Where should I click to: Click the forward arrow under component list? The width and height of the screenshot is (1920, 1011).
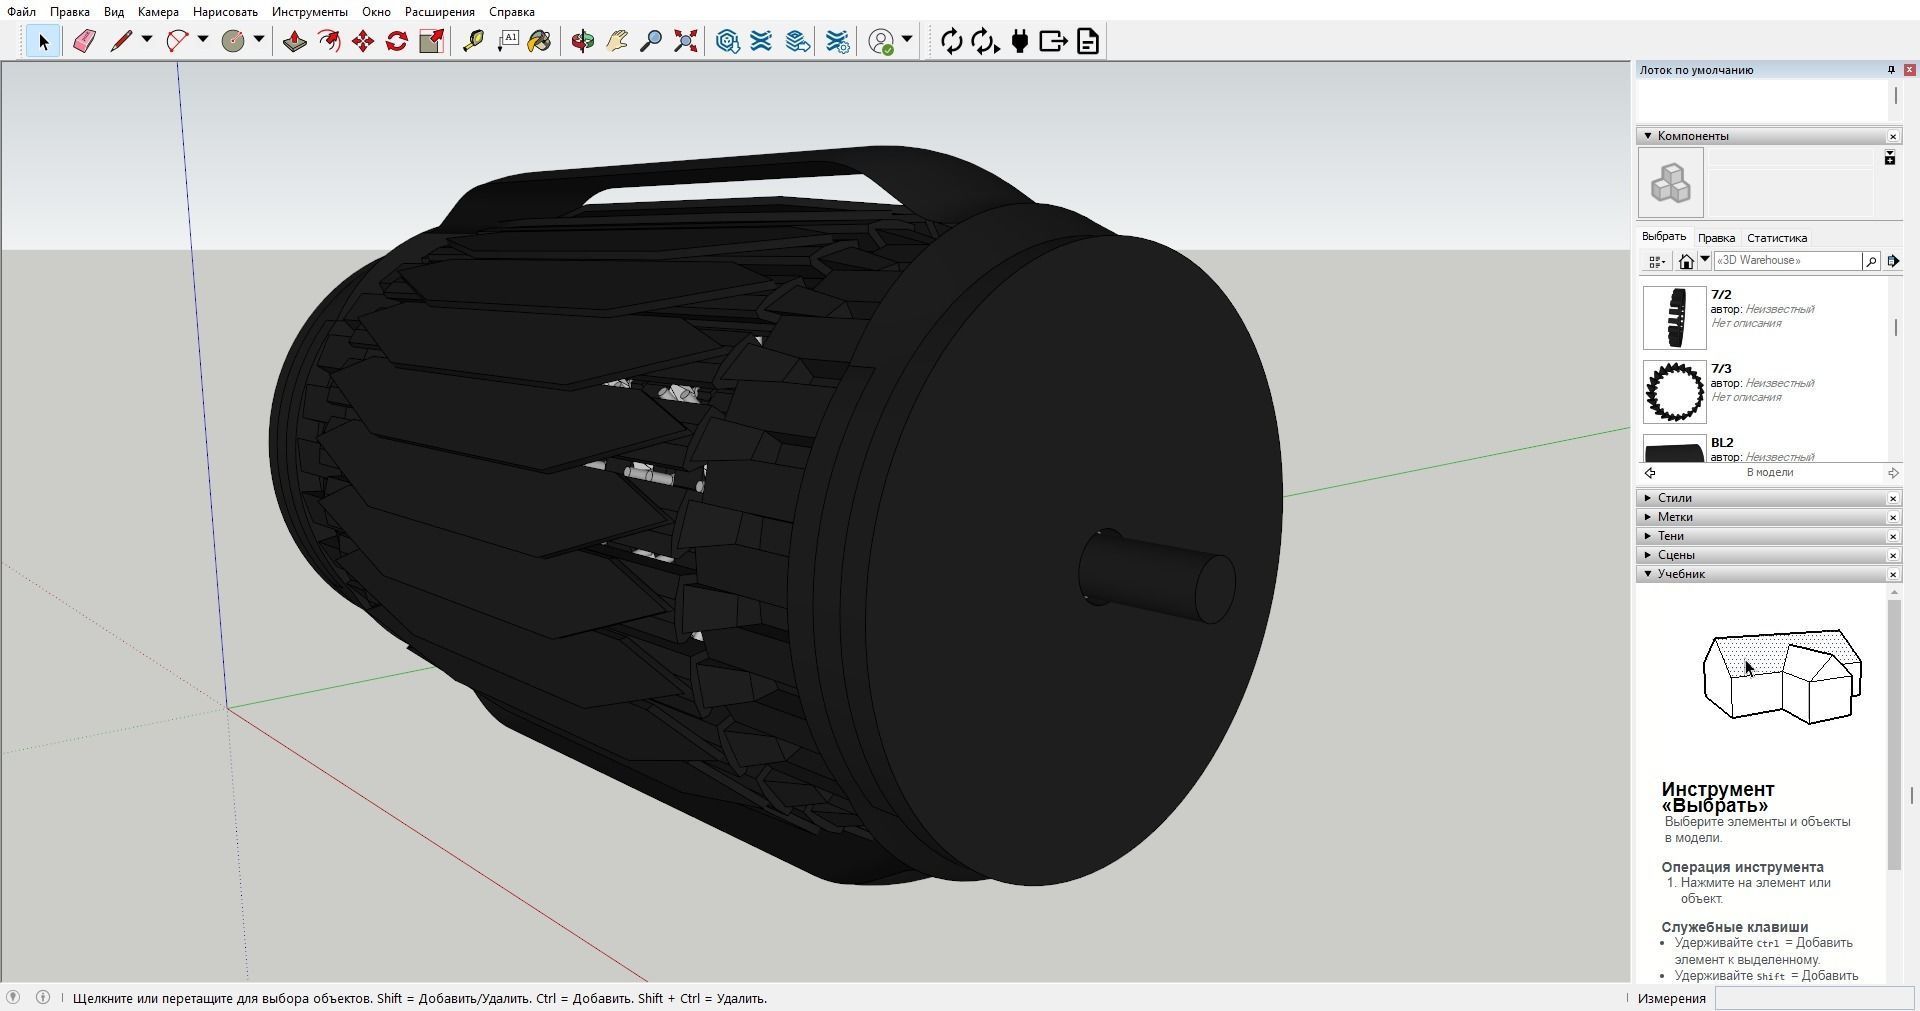pos(1893,473)
